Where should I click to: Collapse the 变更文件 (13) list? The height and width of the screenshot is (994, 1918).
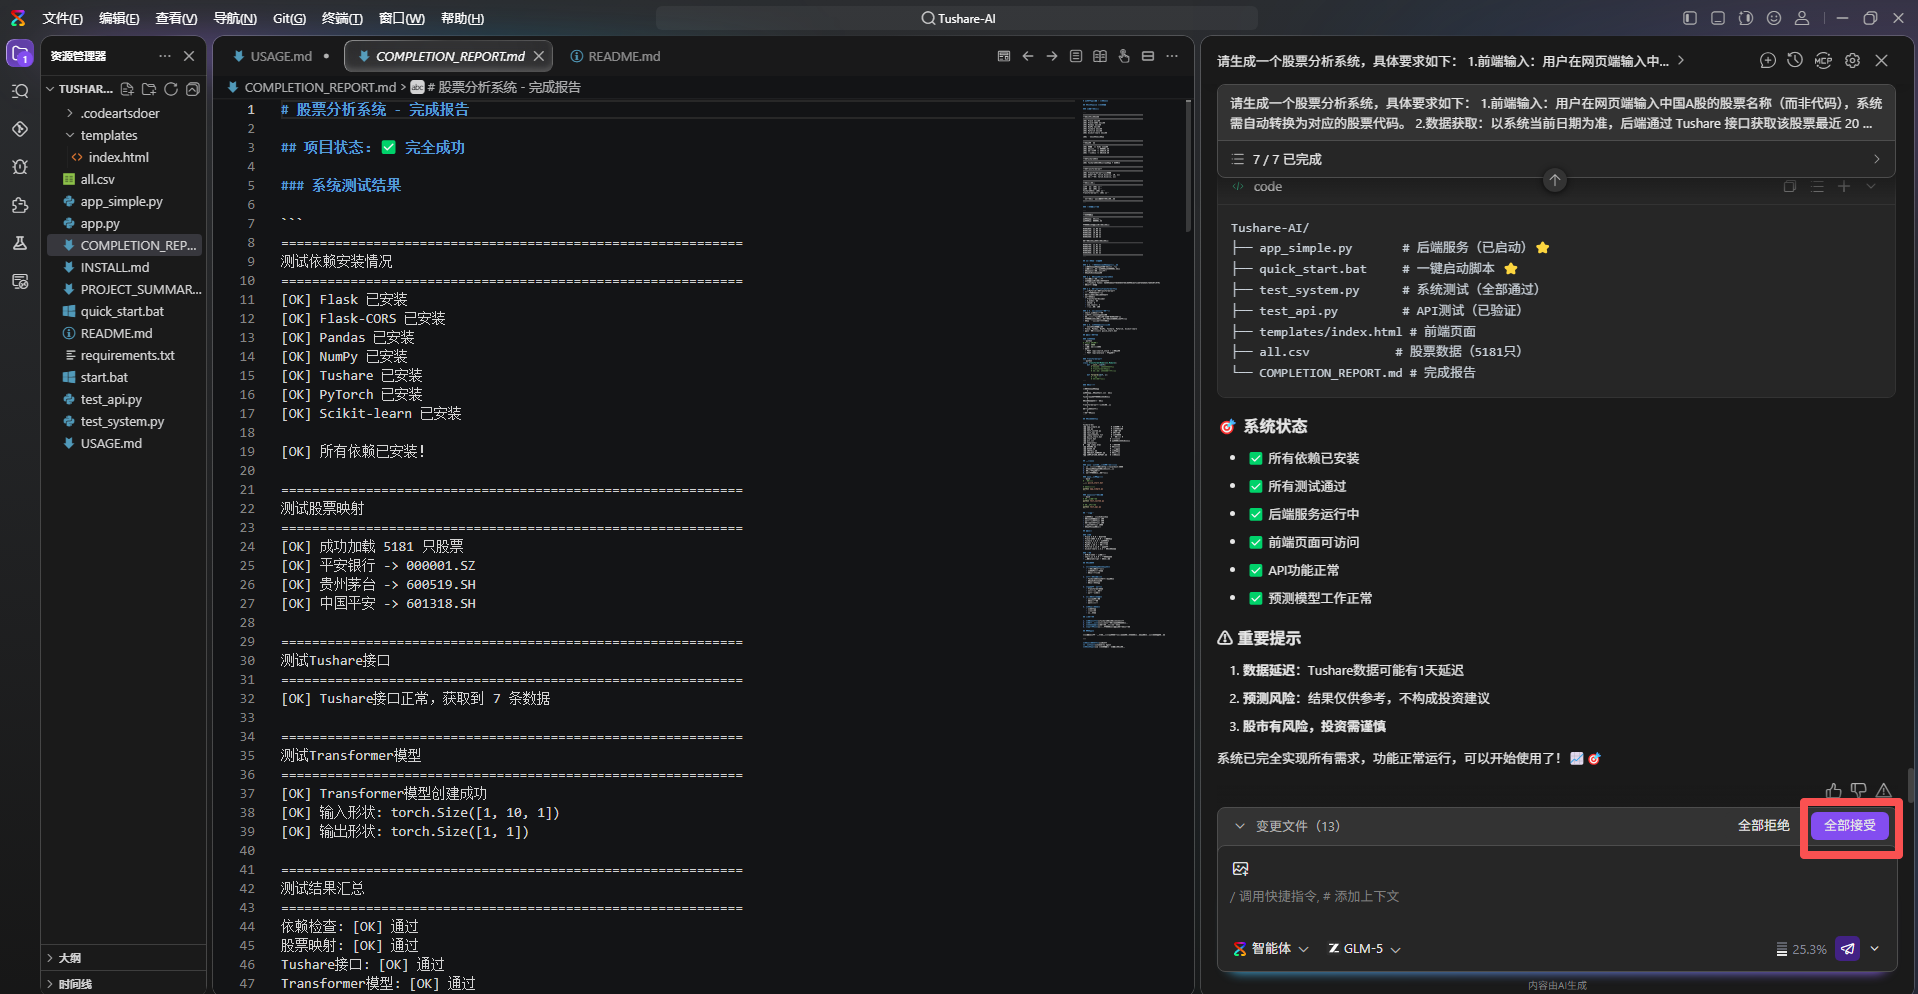coord(1240,826)
